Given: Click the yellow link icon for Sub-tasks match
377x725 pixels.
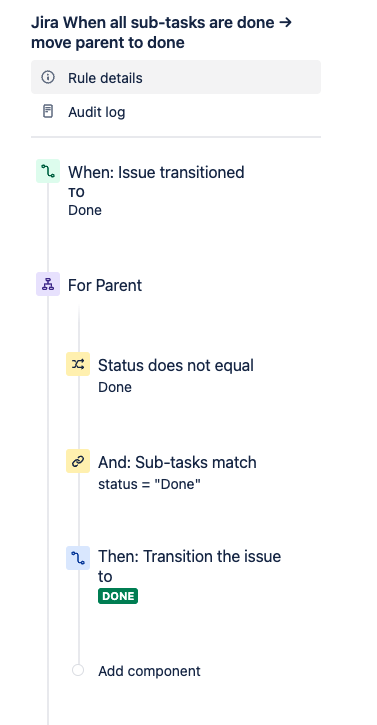Looking at the screenshot, I should (x=78, y=461).
